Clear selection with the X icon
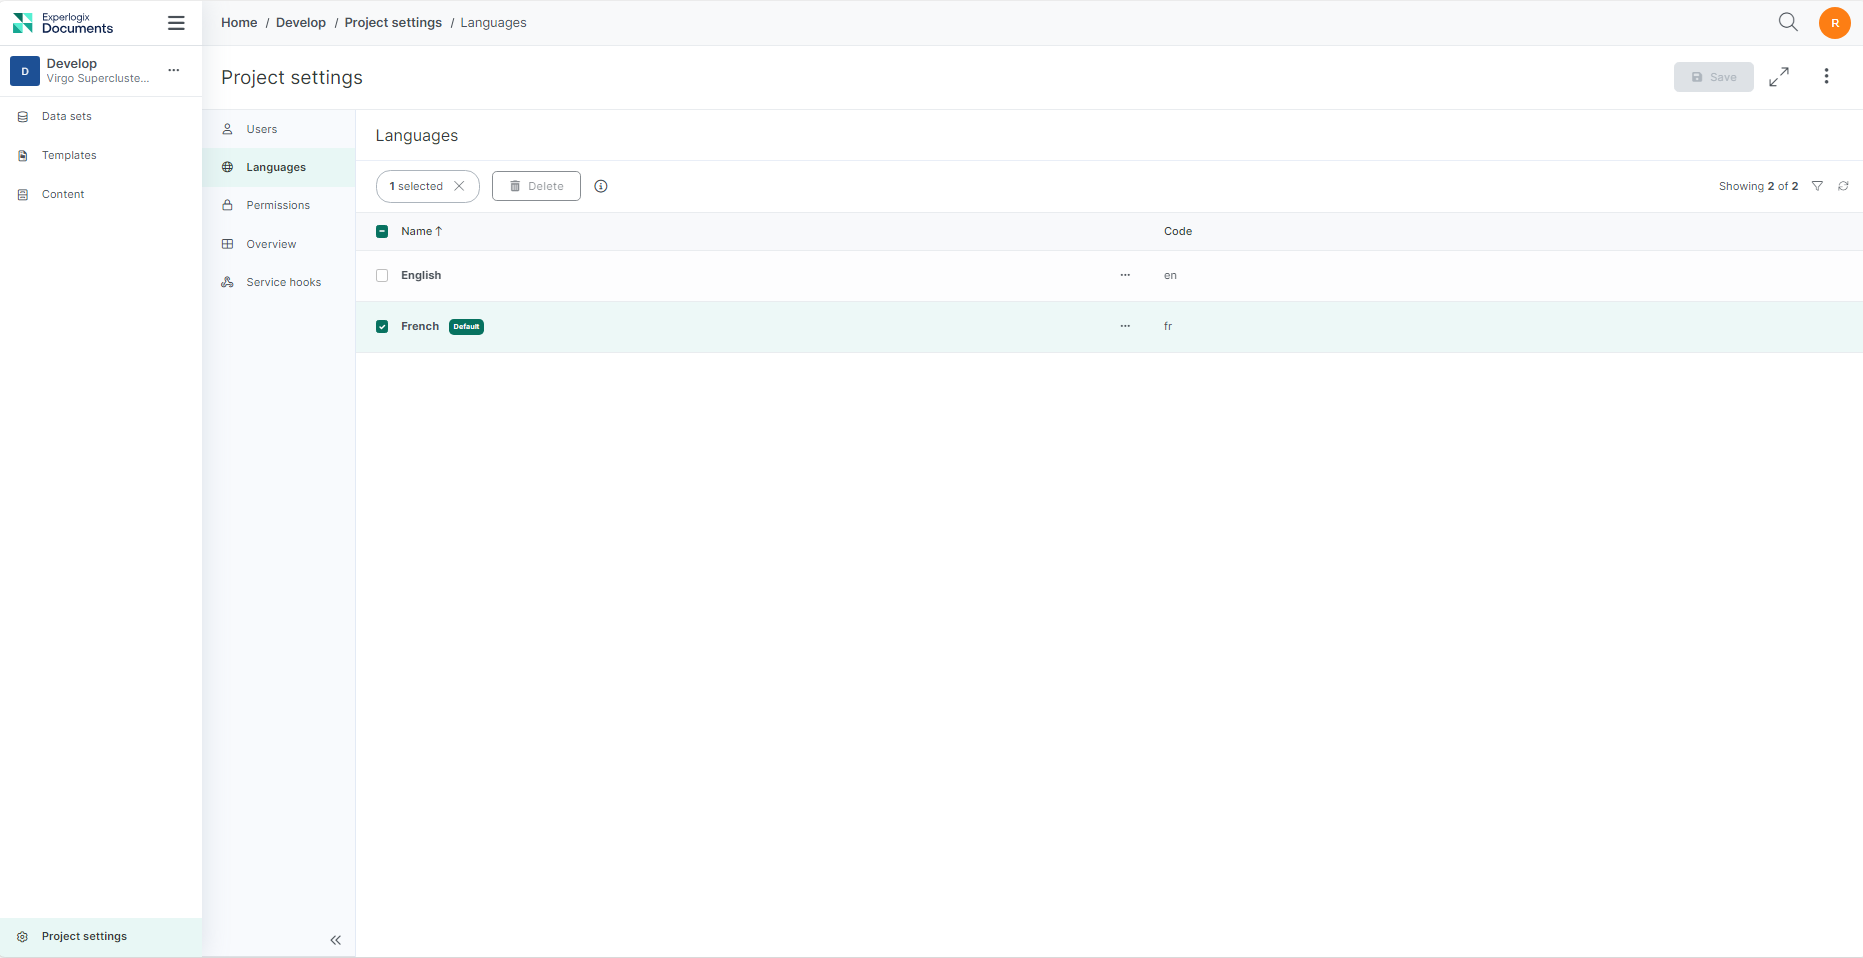Image resolution: width=1863 pixels, height=958 pixels. (459, 186)
